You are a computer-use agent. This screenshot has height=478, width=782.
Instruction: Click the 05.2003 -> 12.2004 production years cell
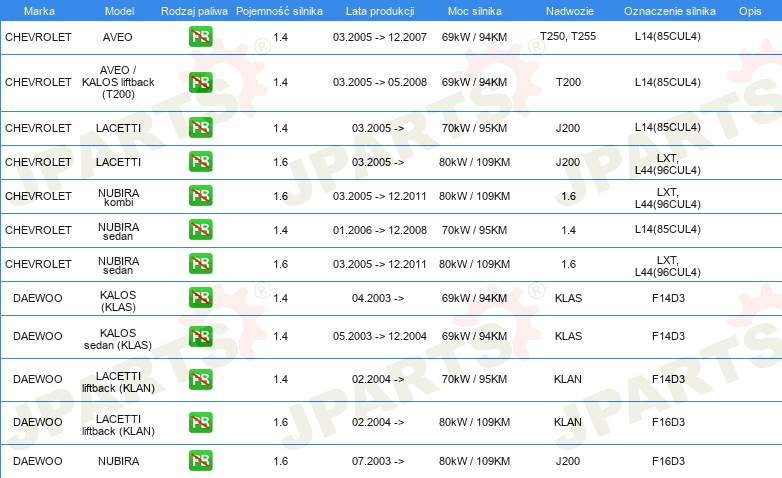(380, 336)
